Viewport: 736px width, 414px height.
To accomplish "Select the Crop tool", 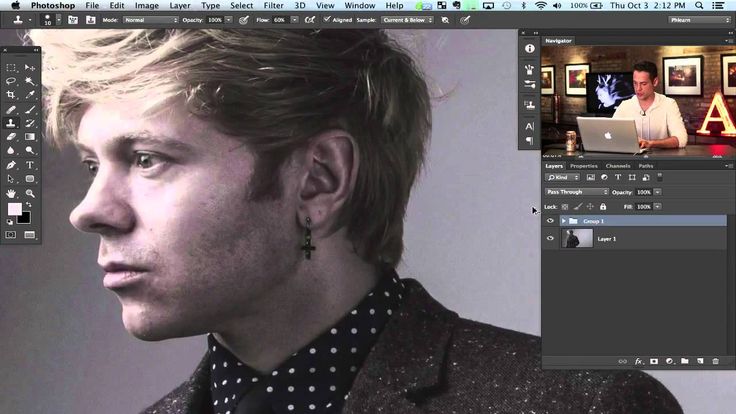I will pos(12,95).
